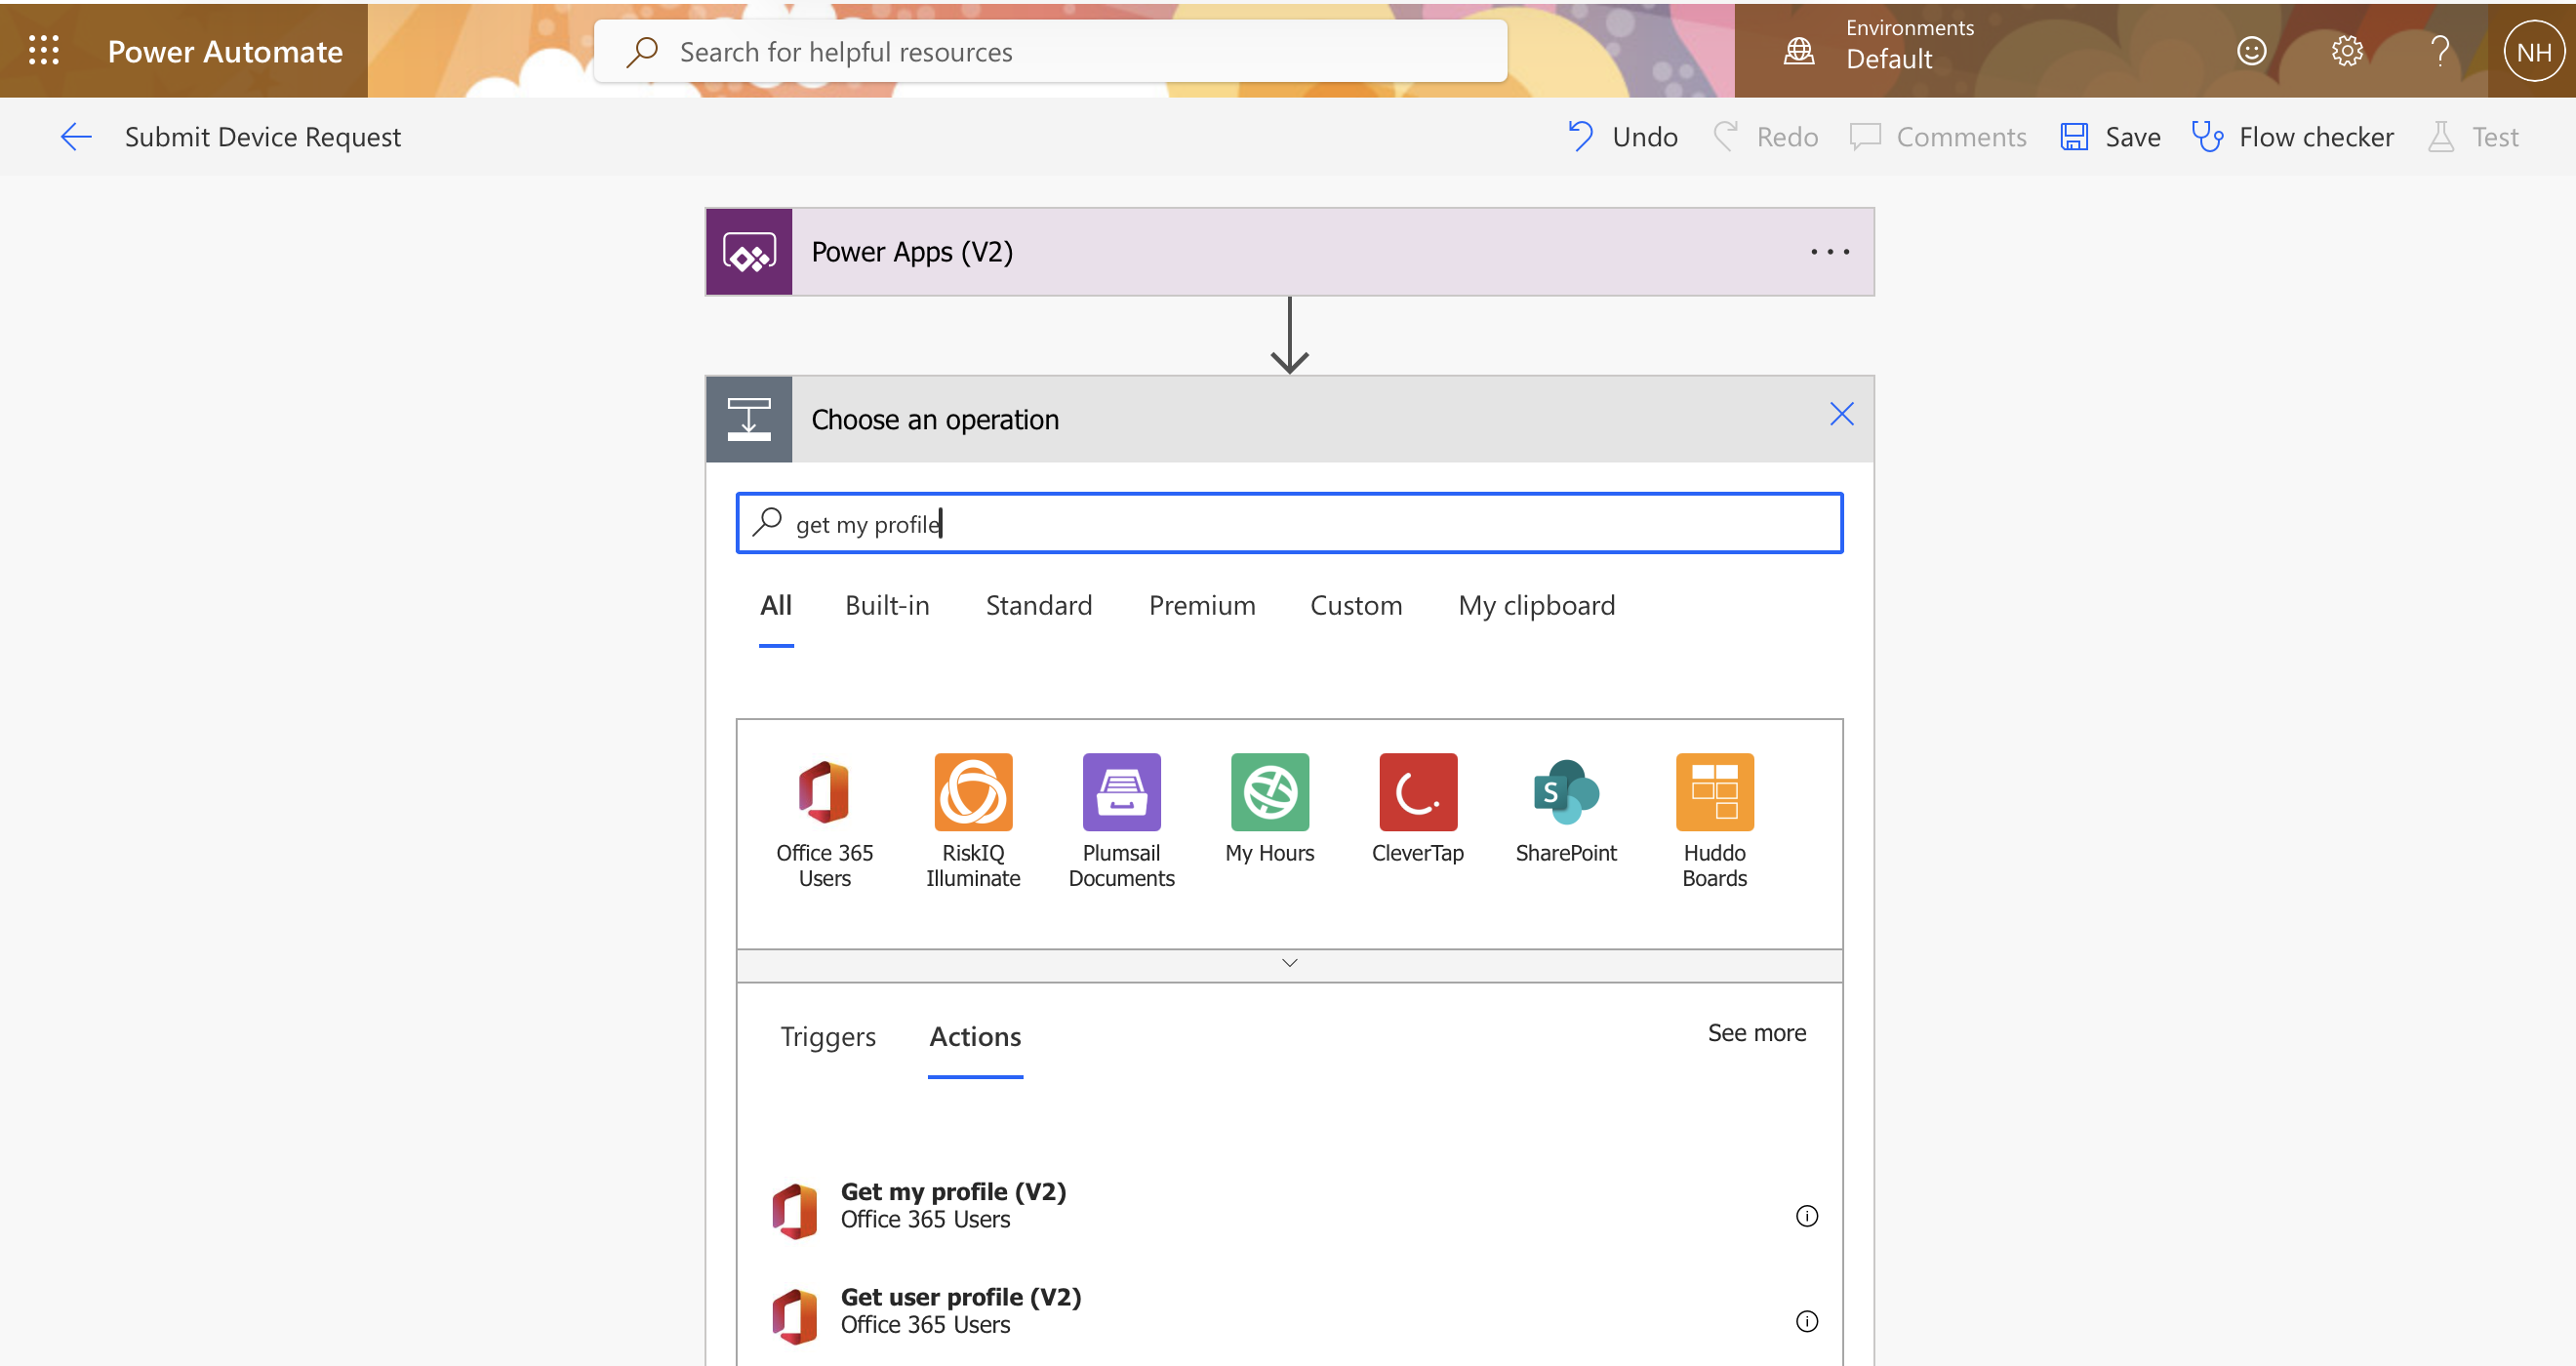Click the magnifier icon in operation search

coord(767,522)
